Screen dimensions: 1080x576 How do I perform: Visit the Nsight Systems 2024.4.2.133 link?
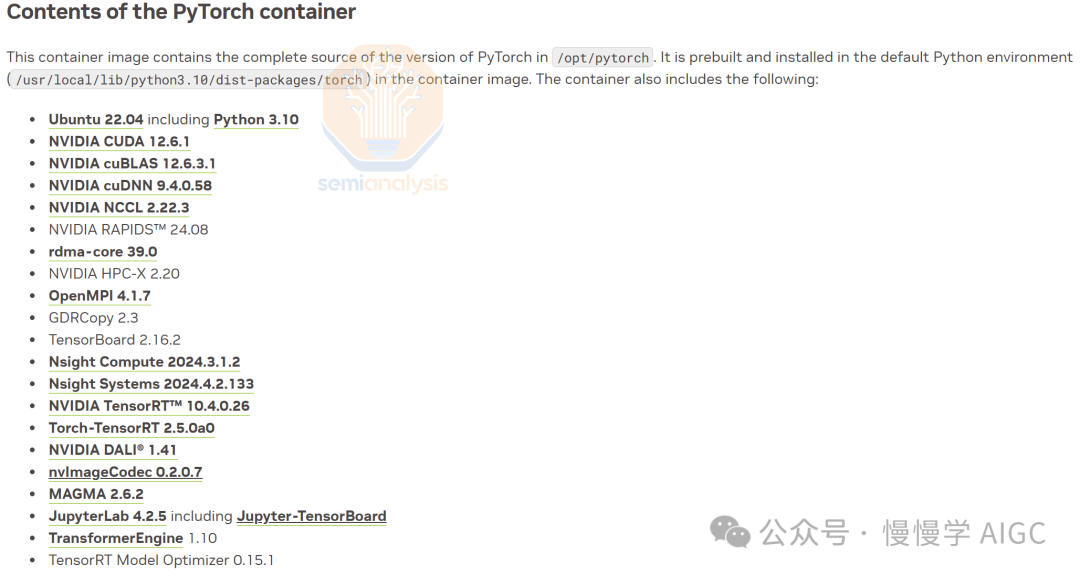151,383
